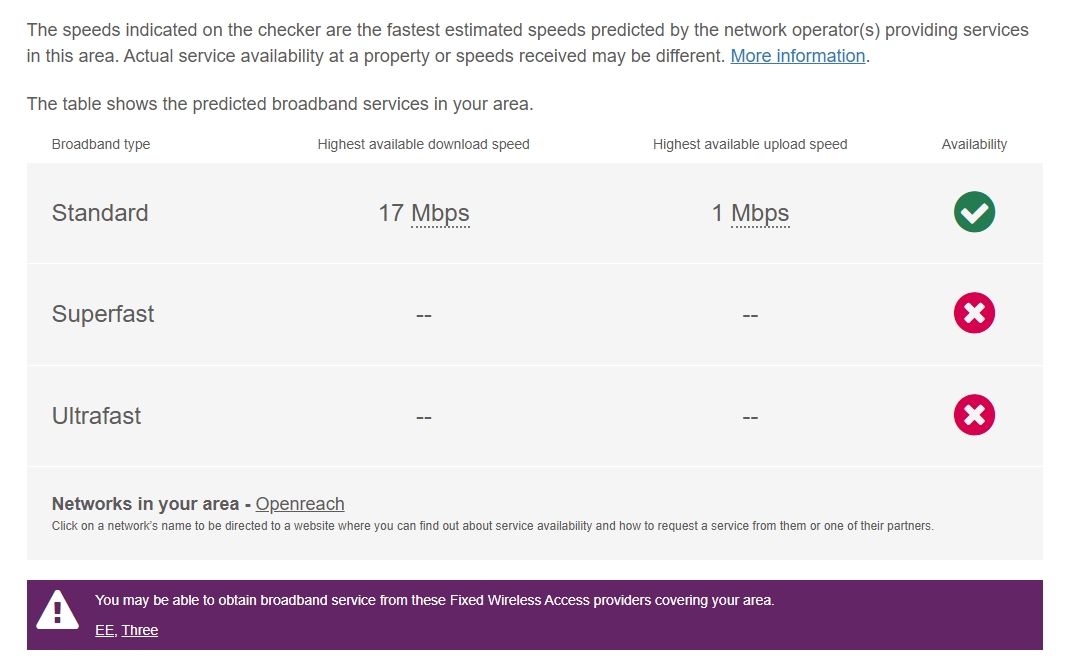Click the Ultrafast upload speed dashes
The image size is (1066, 664).
click(750, 416)
